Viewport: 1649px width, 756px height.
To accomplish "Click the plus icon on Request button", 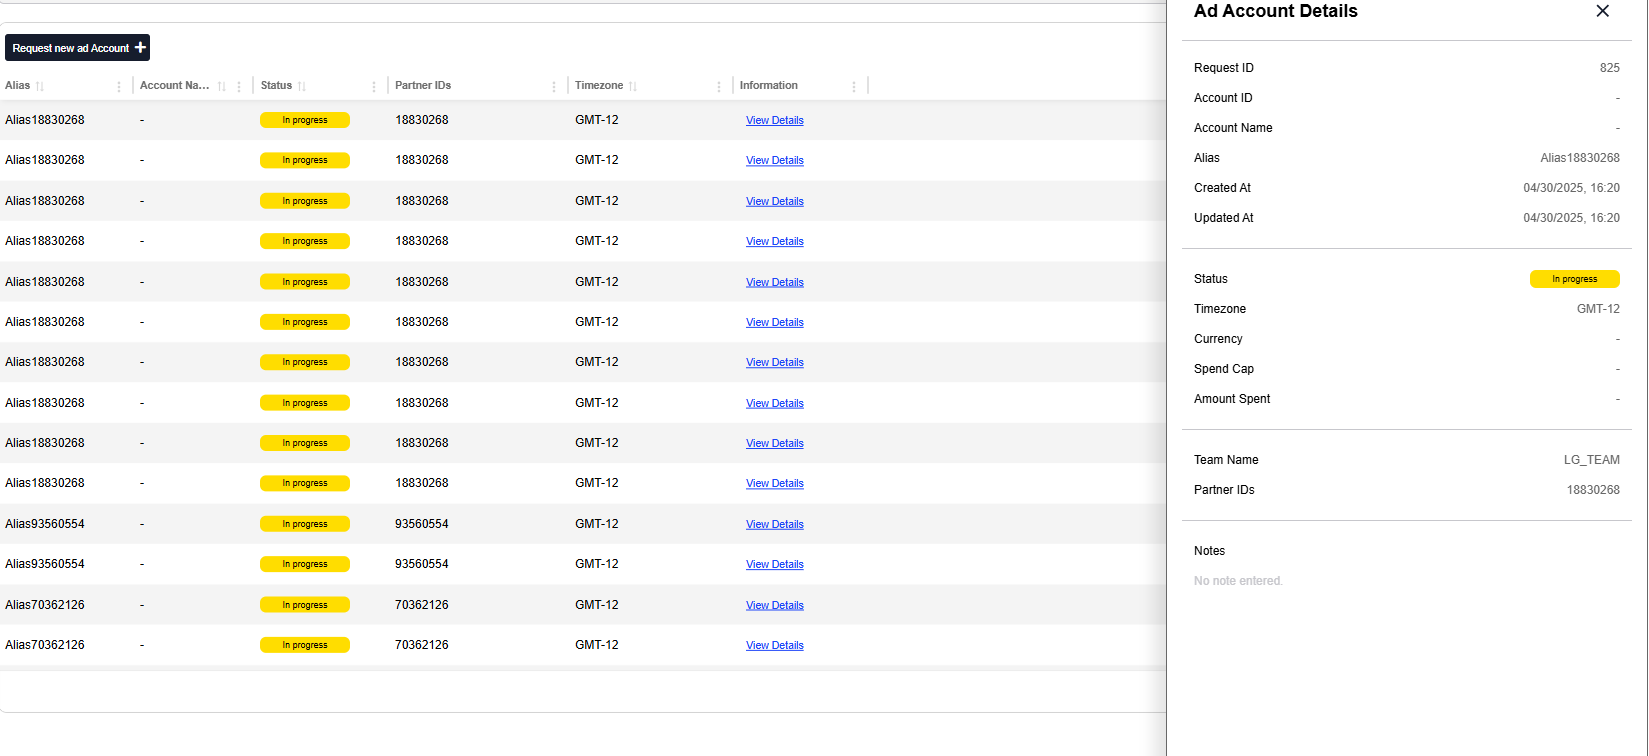I will pos(140,48).
